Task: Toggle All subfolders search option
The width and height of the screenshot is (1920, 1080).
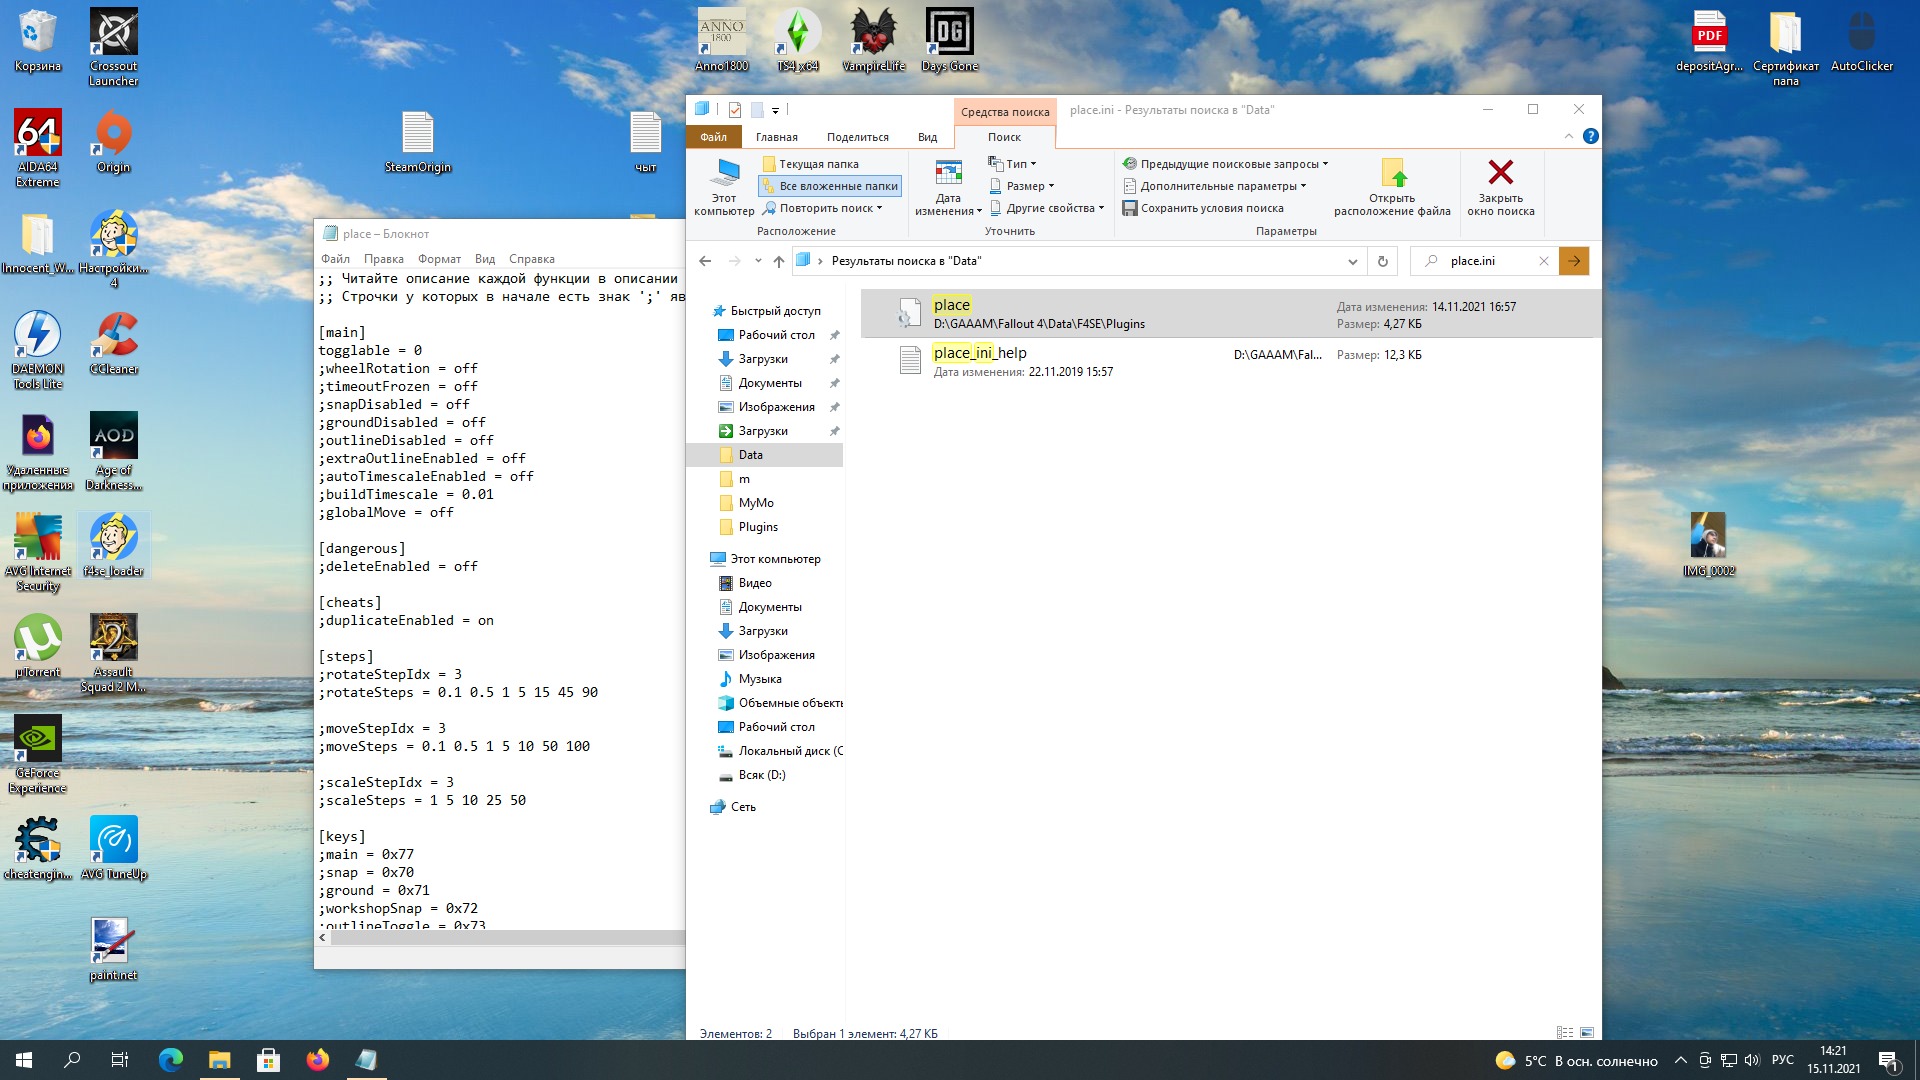Action: click(x=830, y=186)
